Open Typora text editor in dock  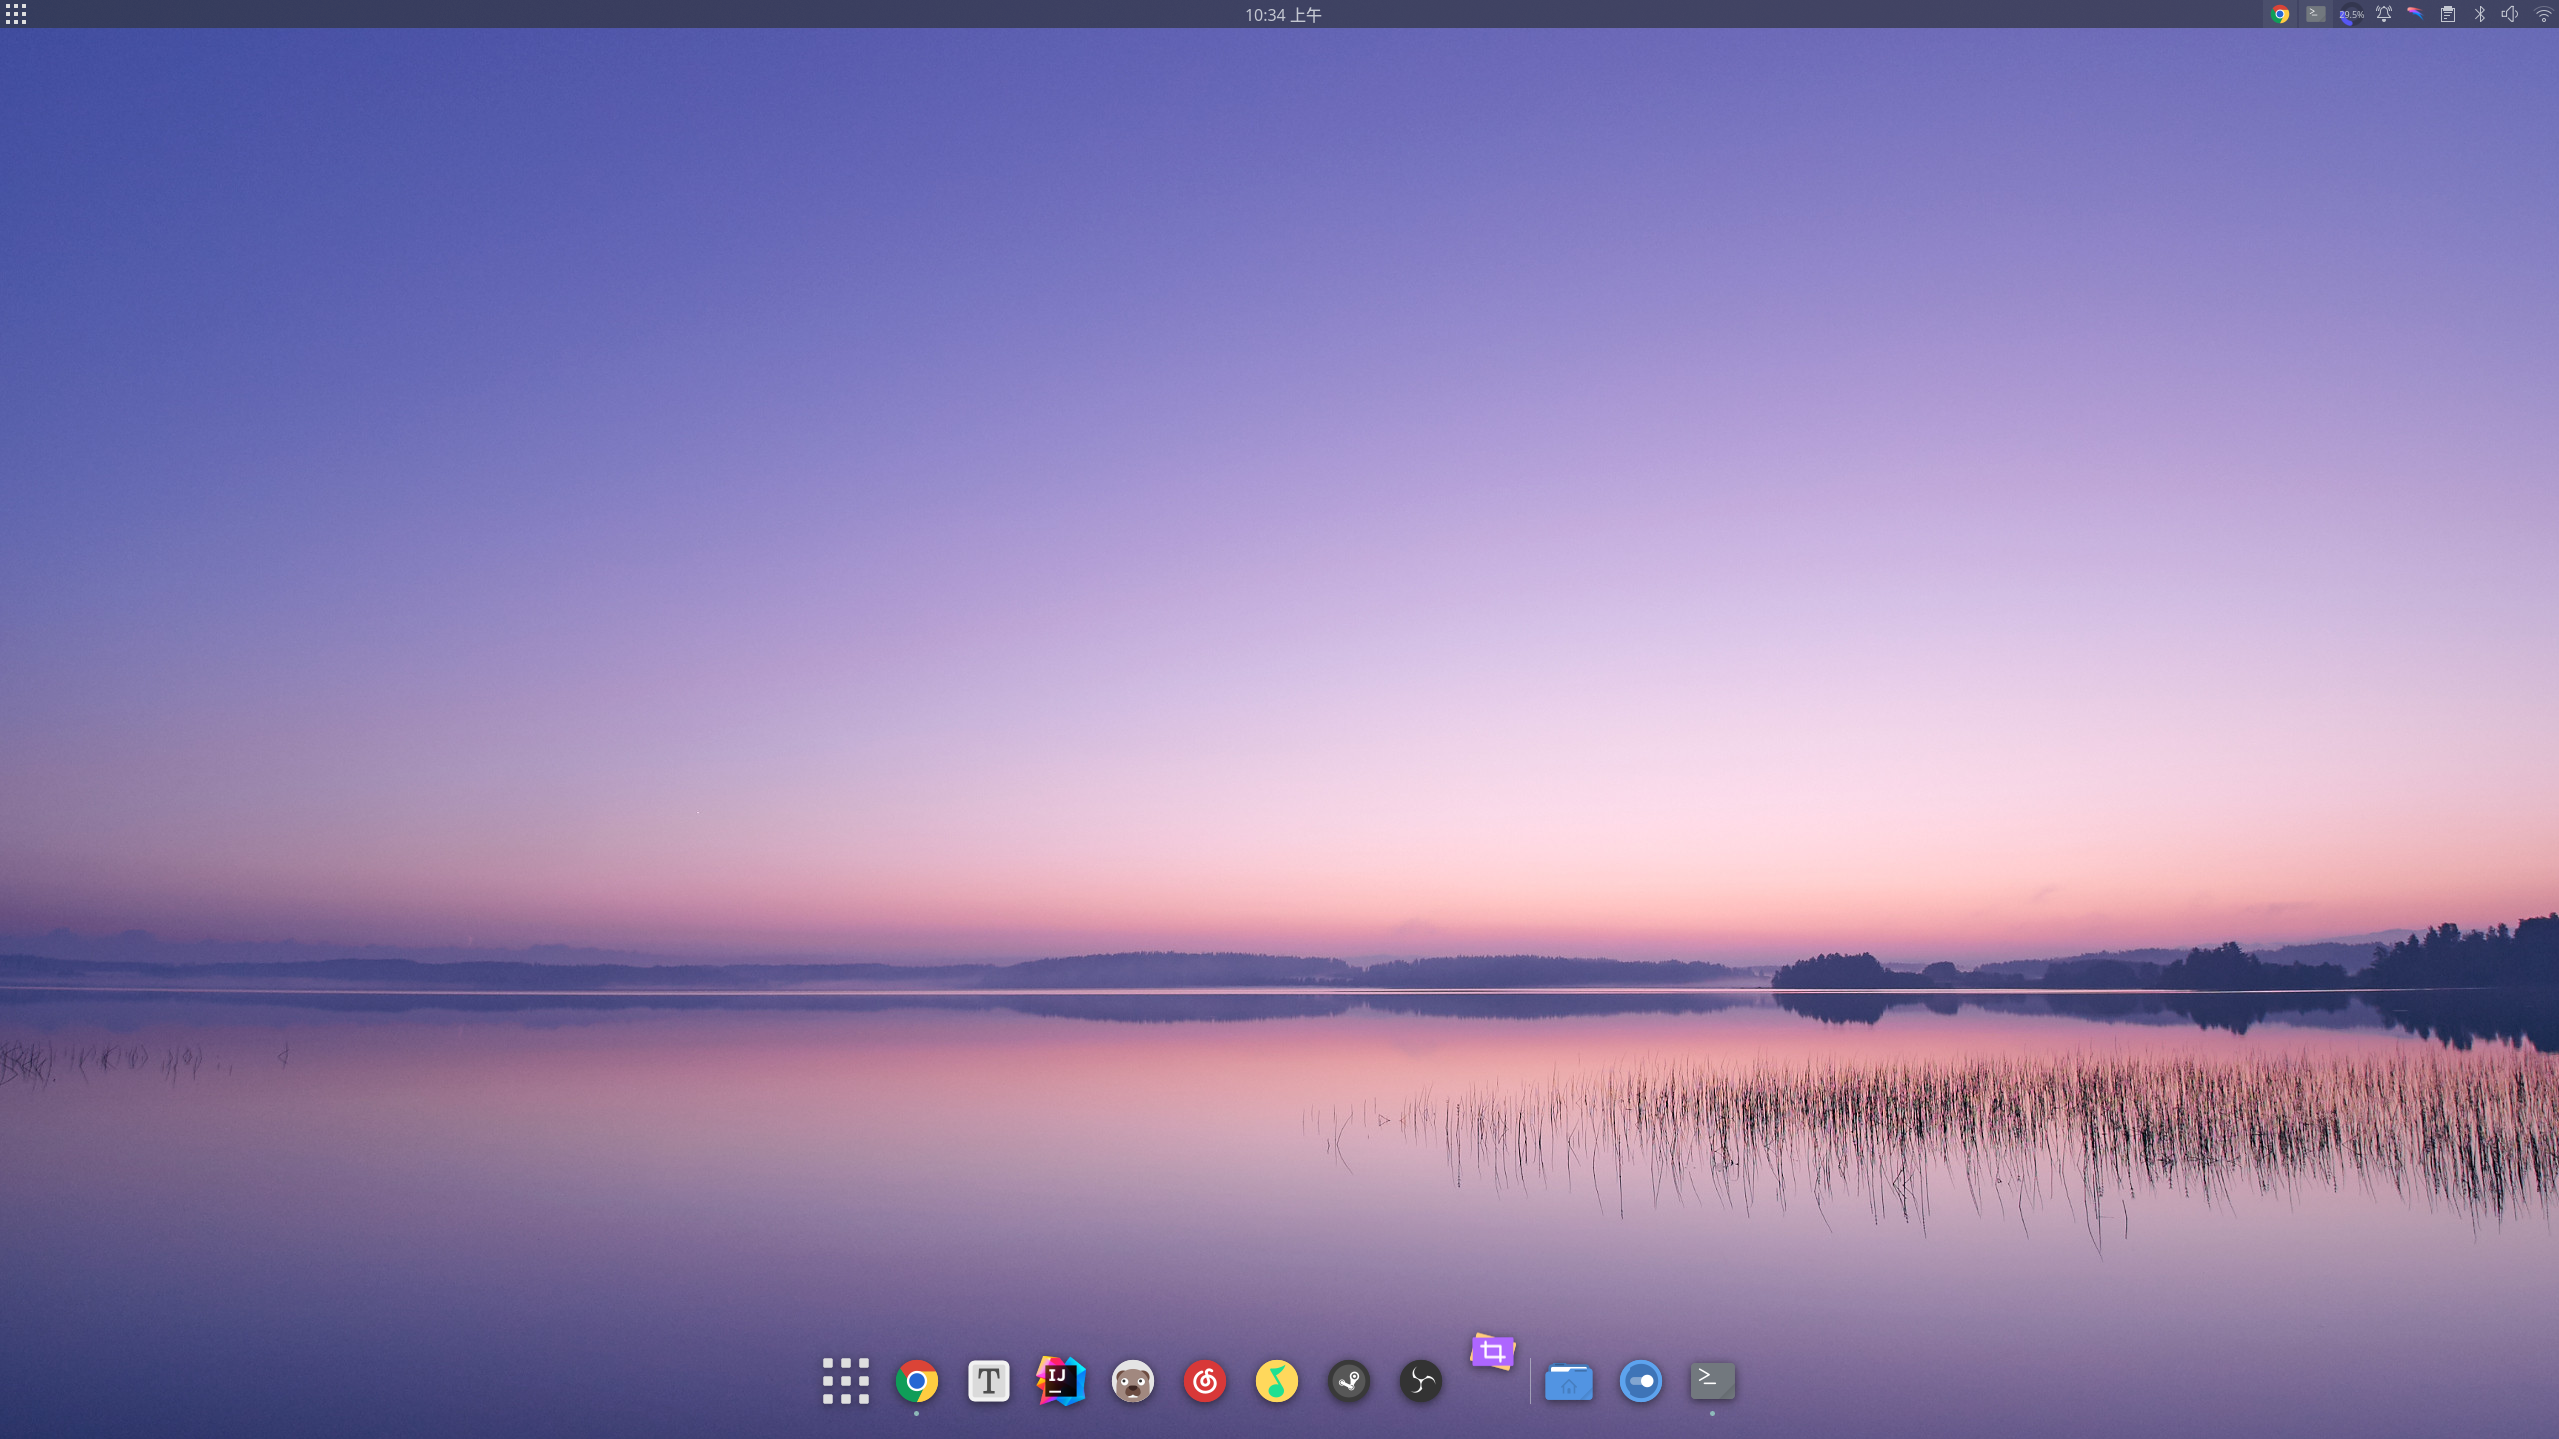pos(988,1381)
